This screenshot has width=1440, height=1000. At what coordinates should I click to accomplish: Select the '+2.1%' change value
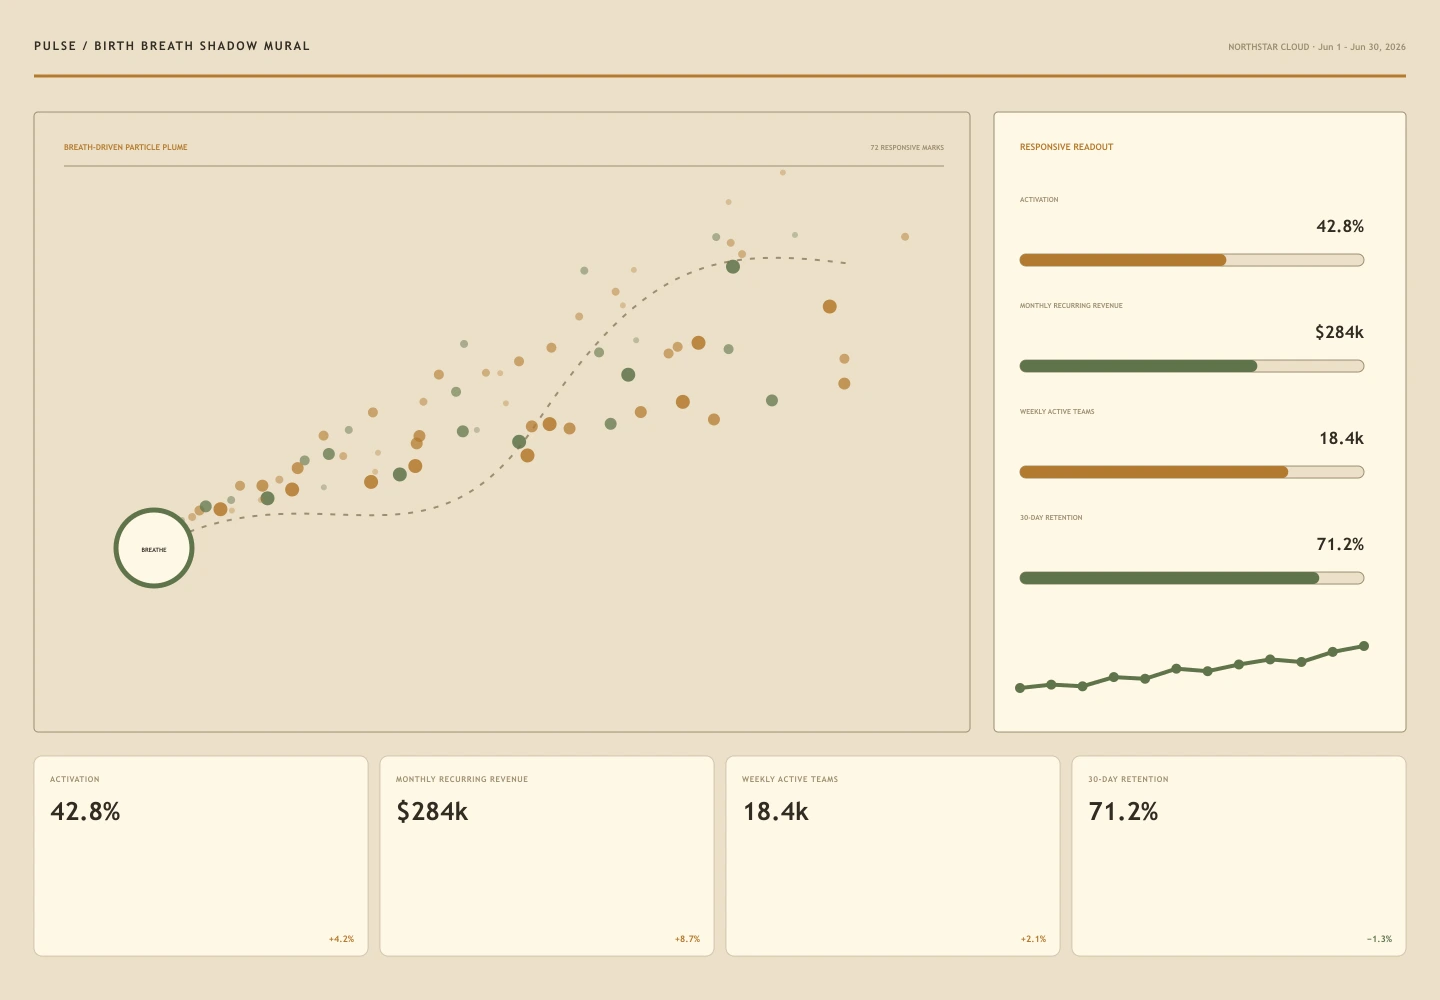coord(1033,939)
